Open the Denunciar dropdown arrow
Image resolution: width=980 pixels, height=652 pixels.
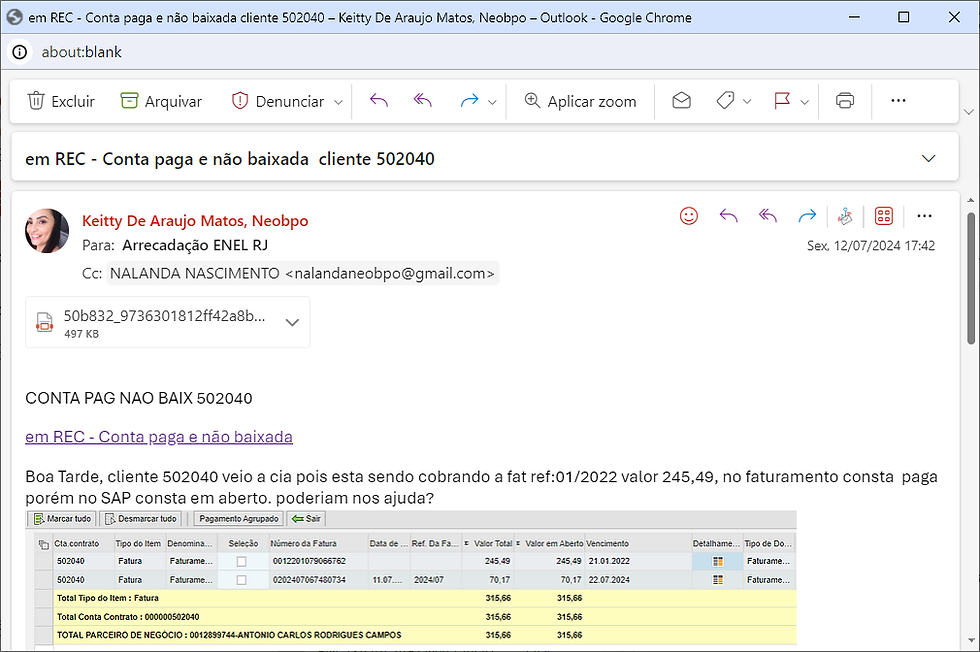pyautogui.click(x=338, y=102)
